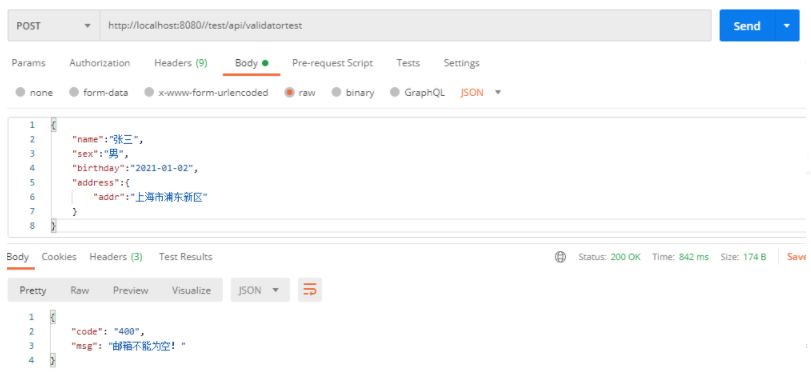Click the globe network info icon
The height and width of the screenshot is (375, 811).
pos(560,257)
